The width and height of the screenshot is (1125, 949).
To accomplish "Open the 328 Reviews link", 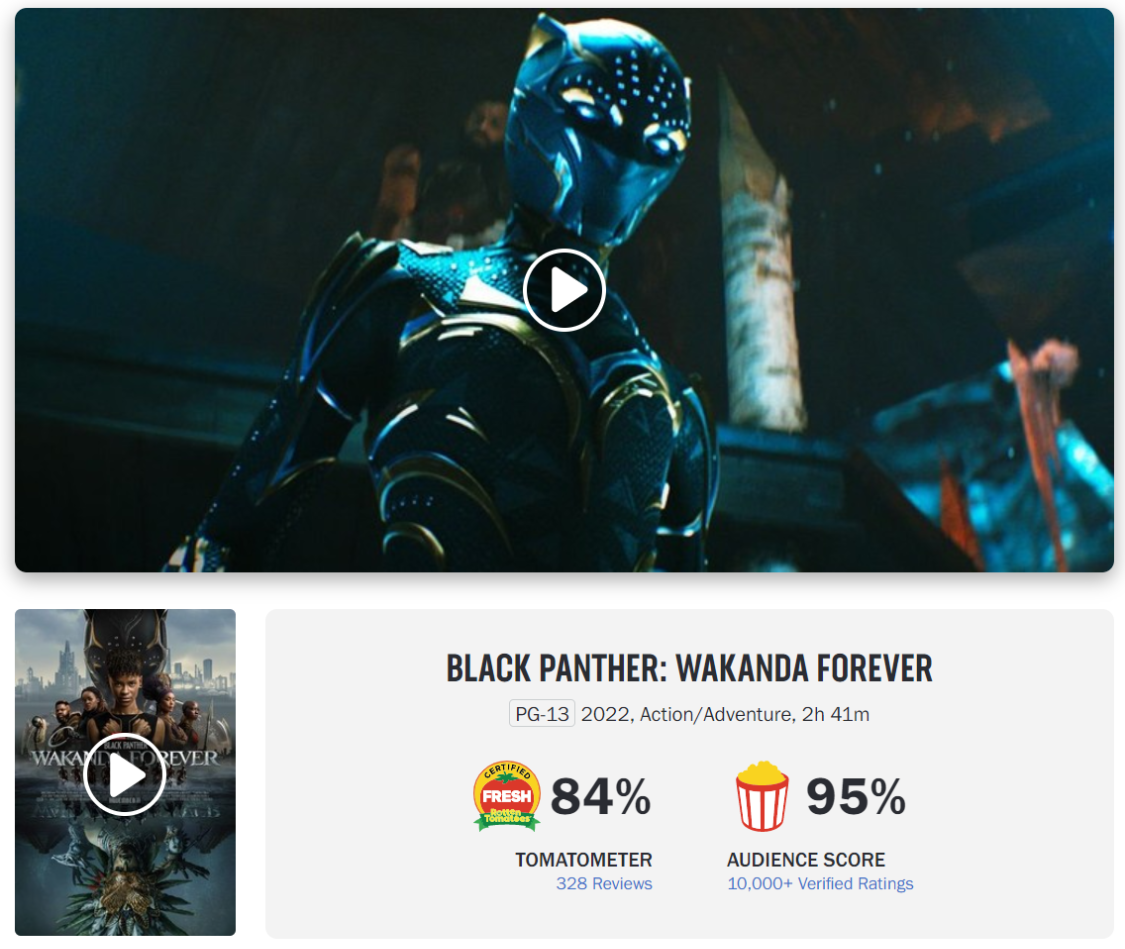I will click(x=604, y=884).
